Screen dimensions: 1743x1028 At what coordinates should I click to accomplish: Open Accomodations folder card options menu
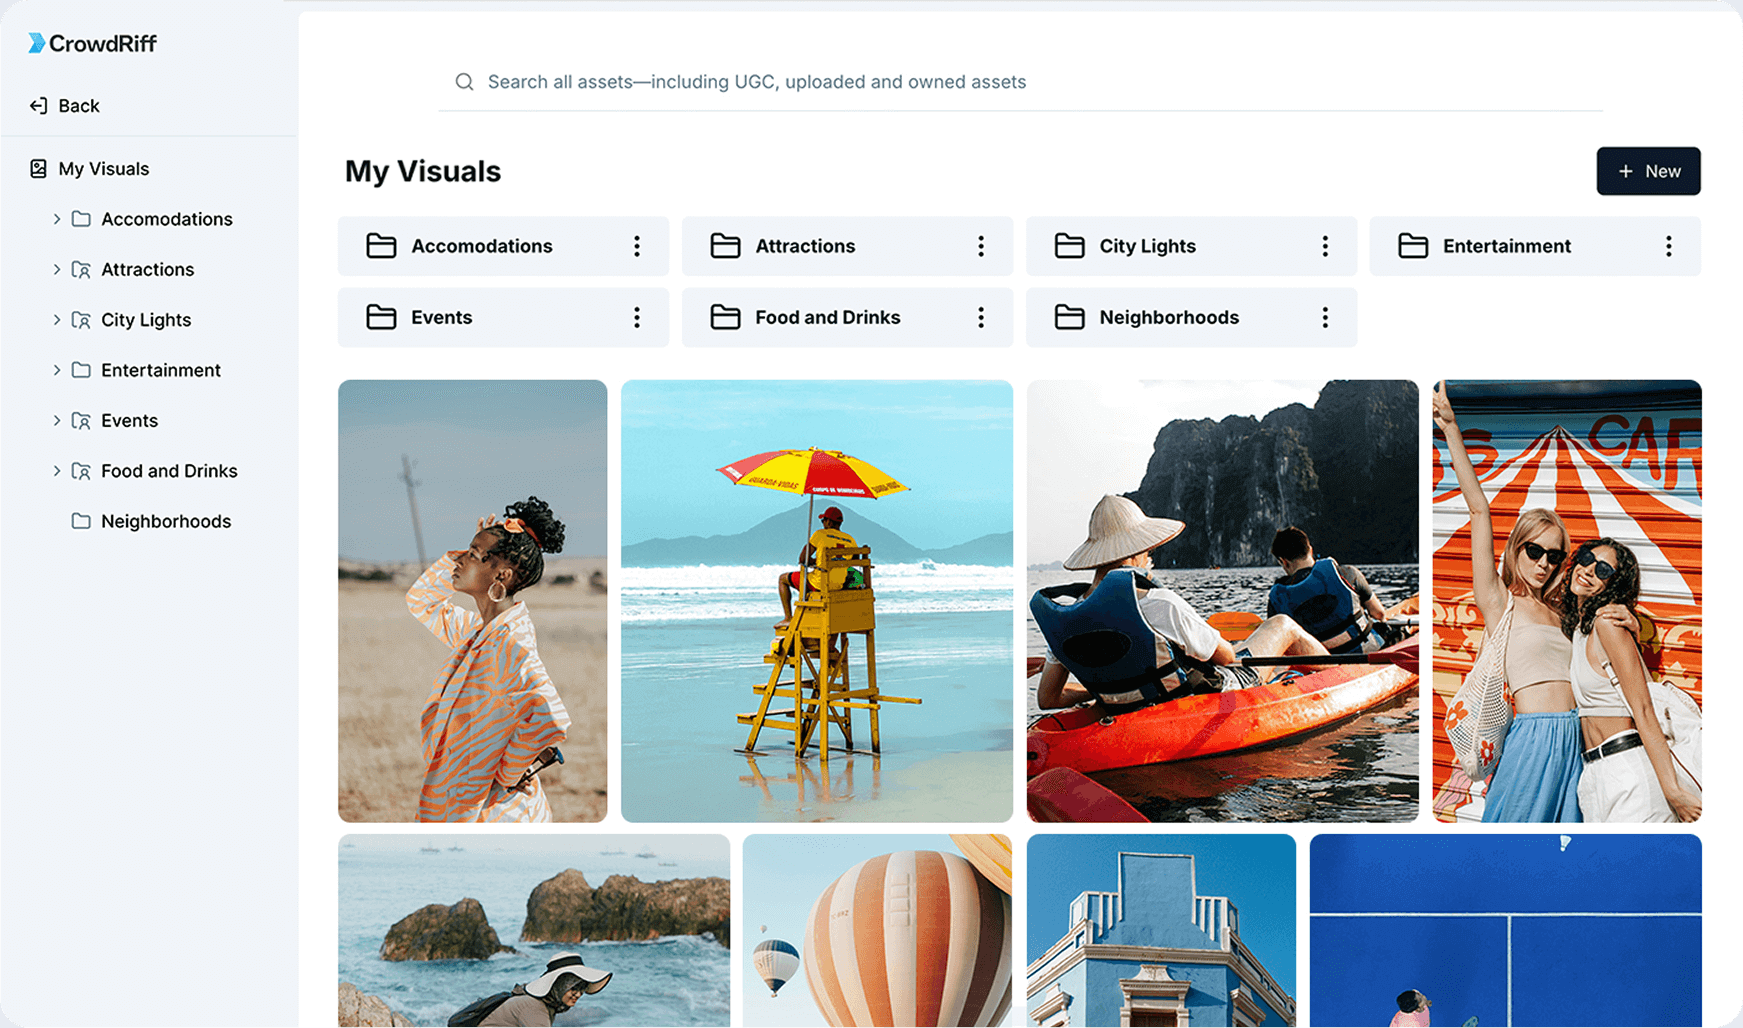point(637,246)
